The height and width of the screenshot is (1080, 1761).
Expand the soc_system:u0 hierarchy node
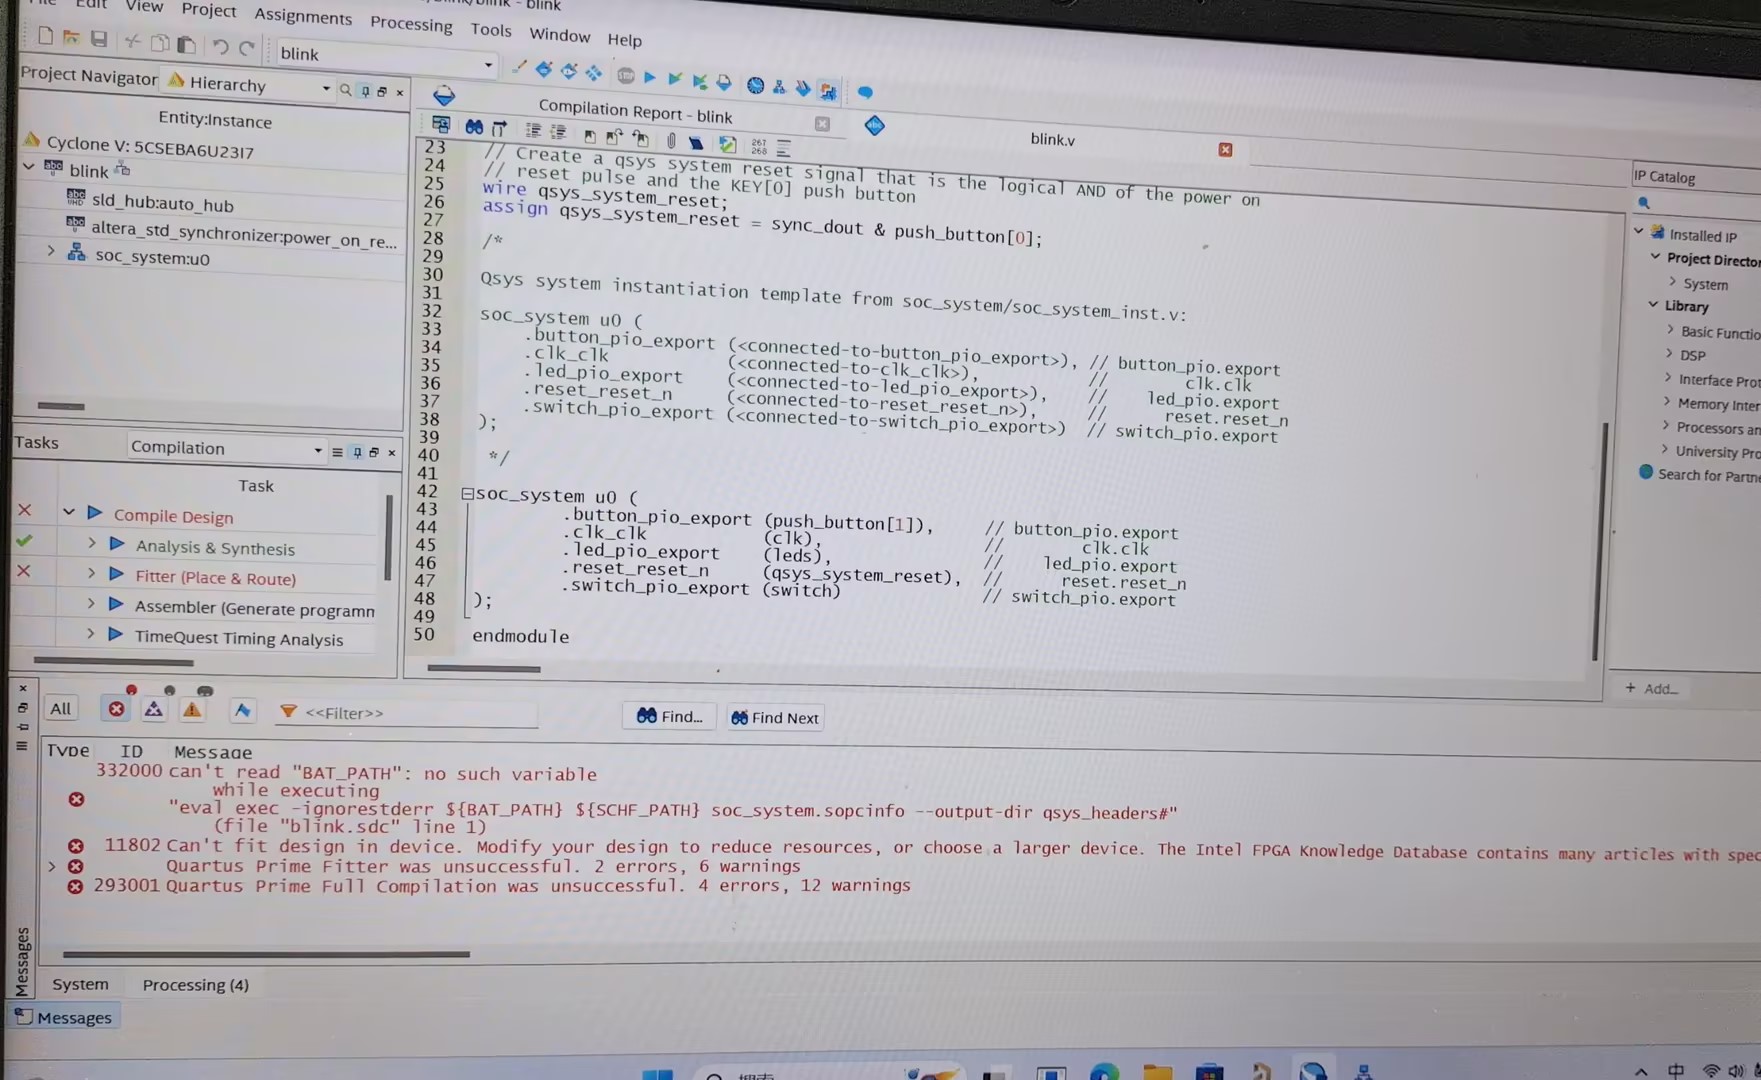[50, 252]
